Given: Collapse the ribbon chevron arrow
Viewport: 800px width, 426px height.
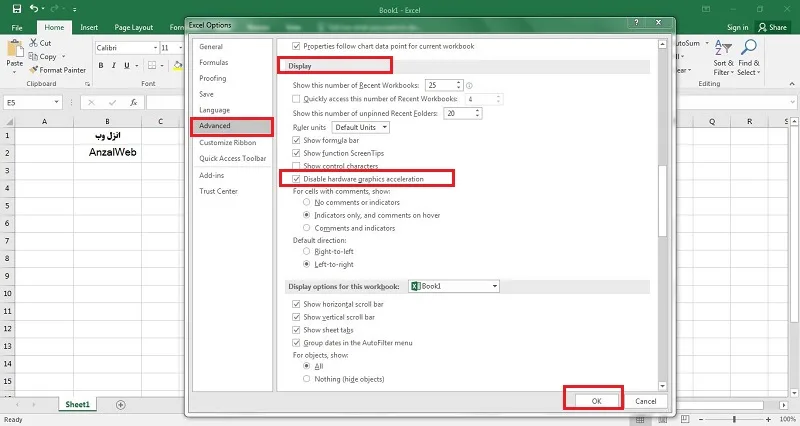Looking at the screenshot, I should tap(791, 84).
